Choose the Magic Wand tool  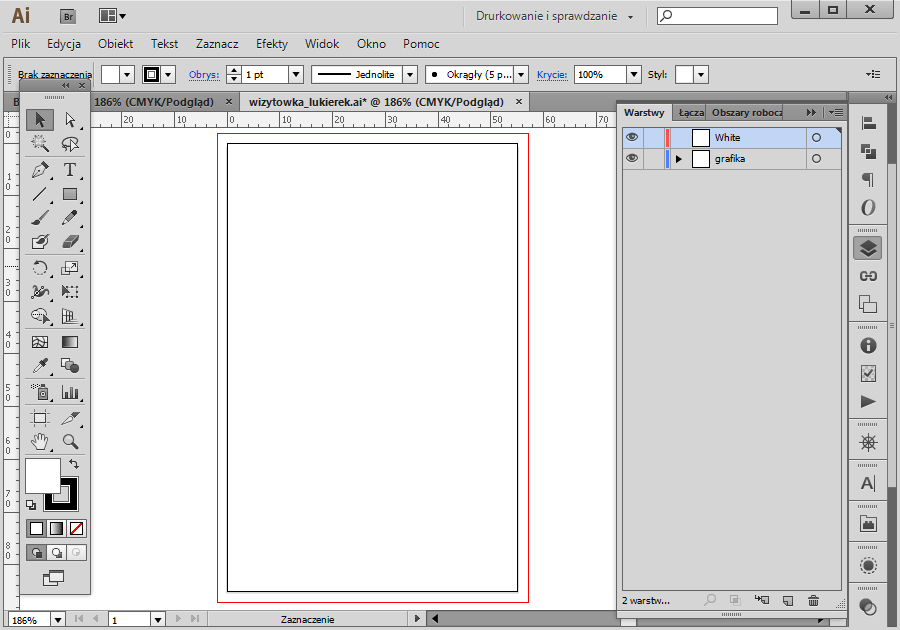[40, 143]
